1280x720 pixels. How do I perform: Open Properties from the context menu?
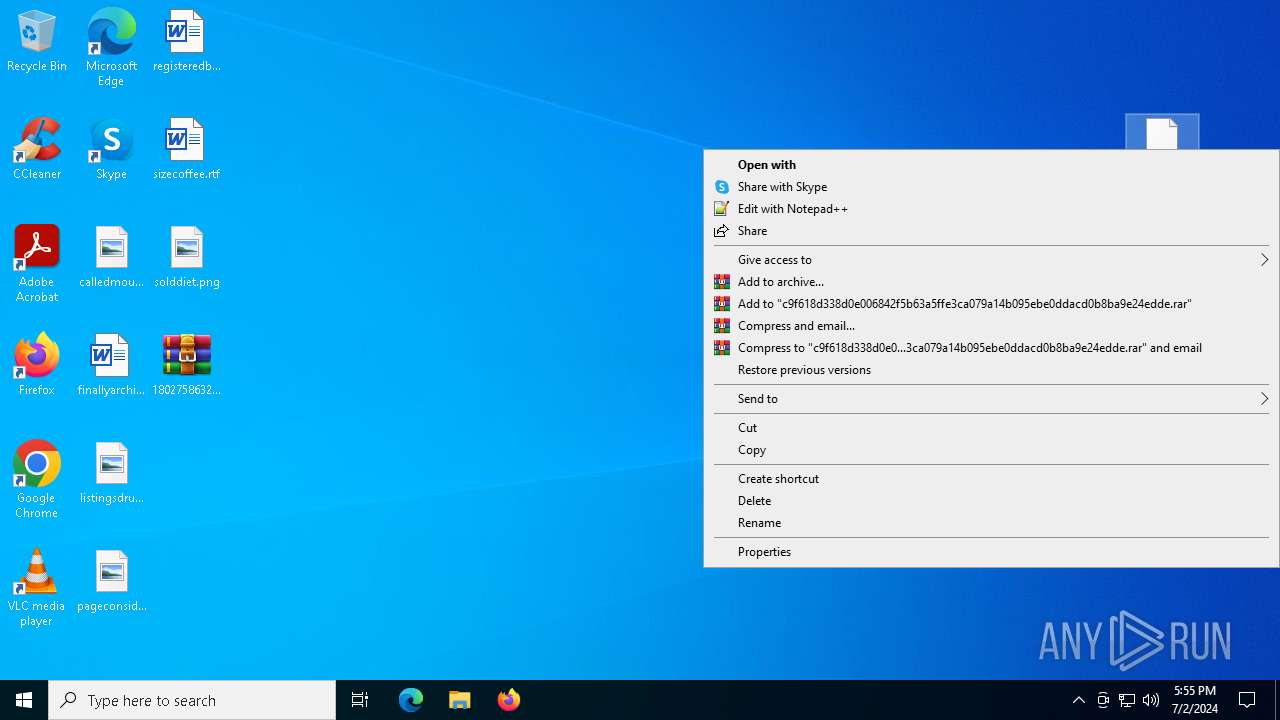click(x=991, y=552)
